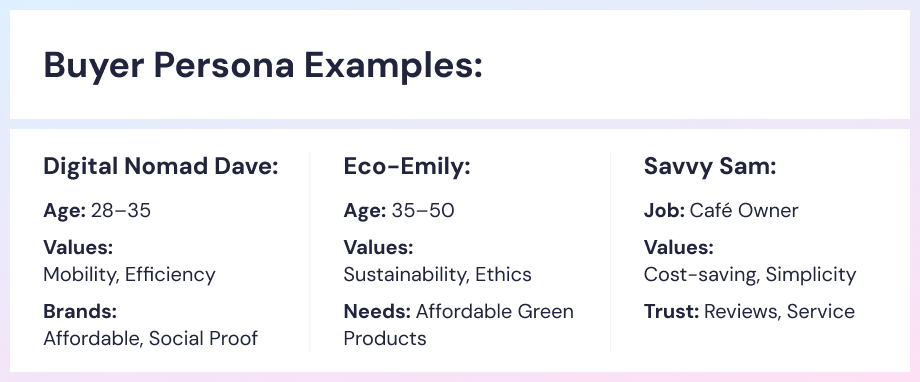Click Emily's 'Age: 35–50' line
Screen dimensions: 920x382
tap(399, 210)
